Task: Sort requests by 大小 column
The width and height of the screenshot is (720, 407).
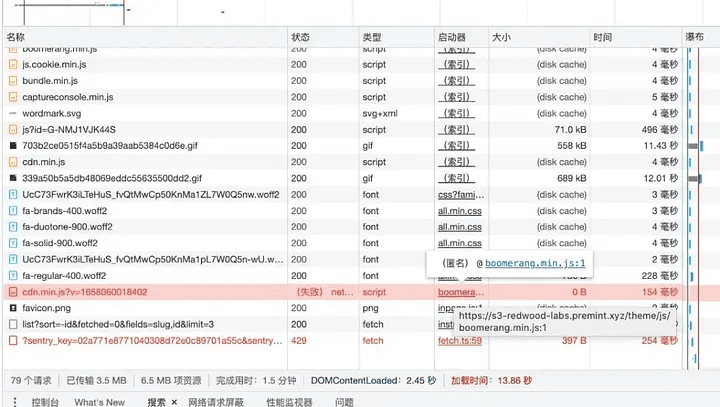Action: [540, 37]
